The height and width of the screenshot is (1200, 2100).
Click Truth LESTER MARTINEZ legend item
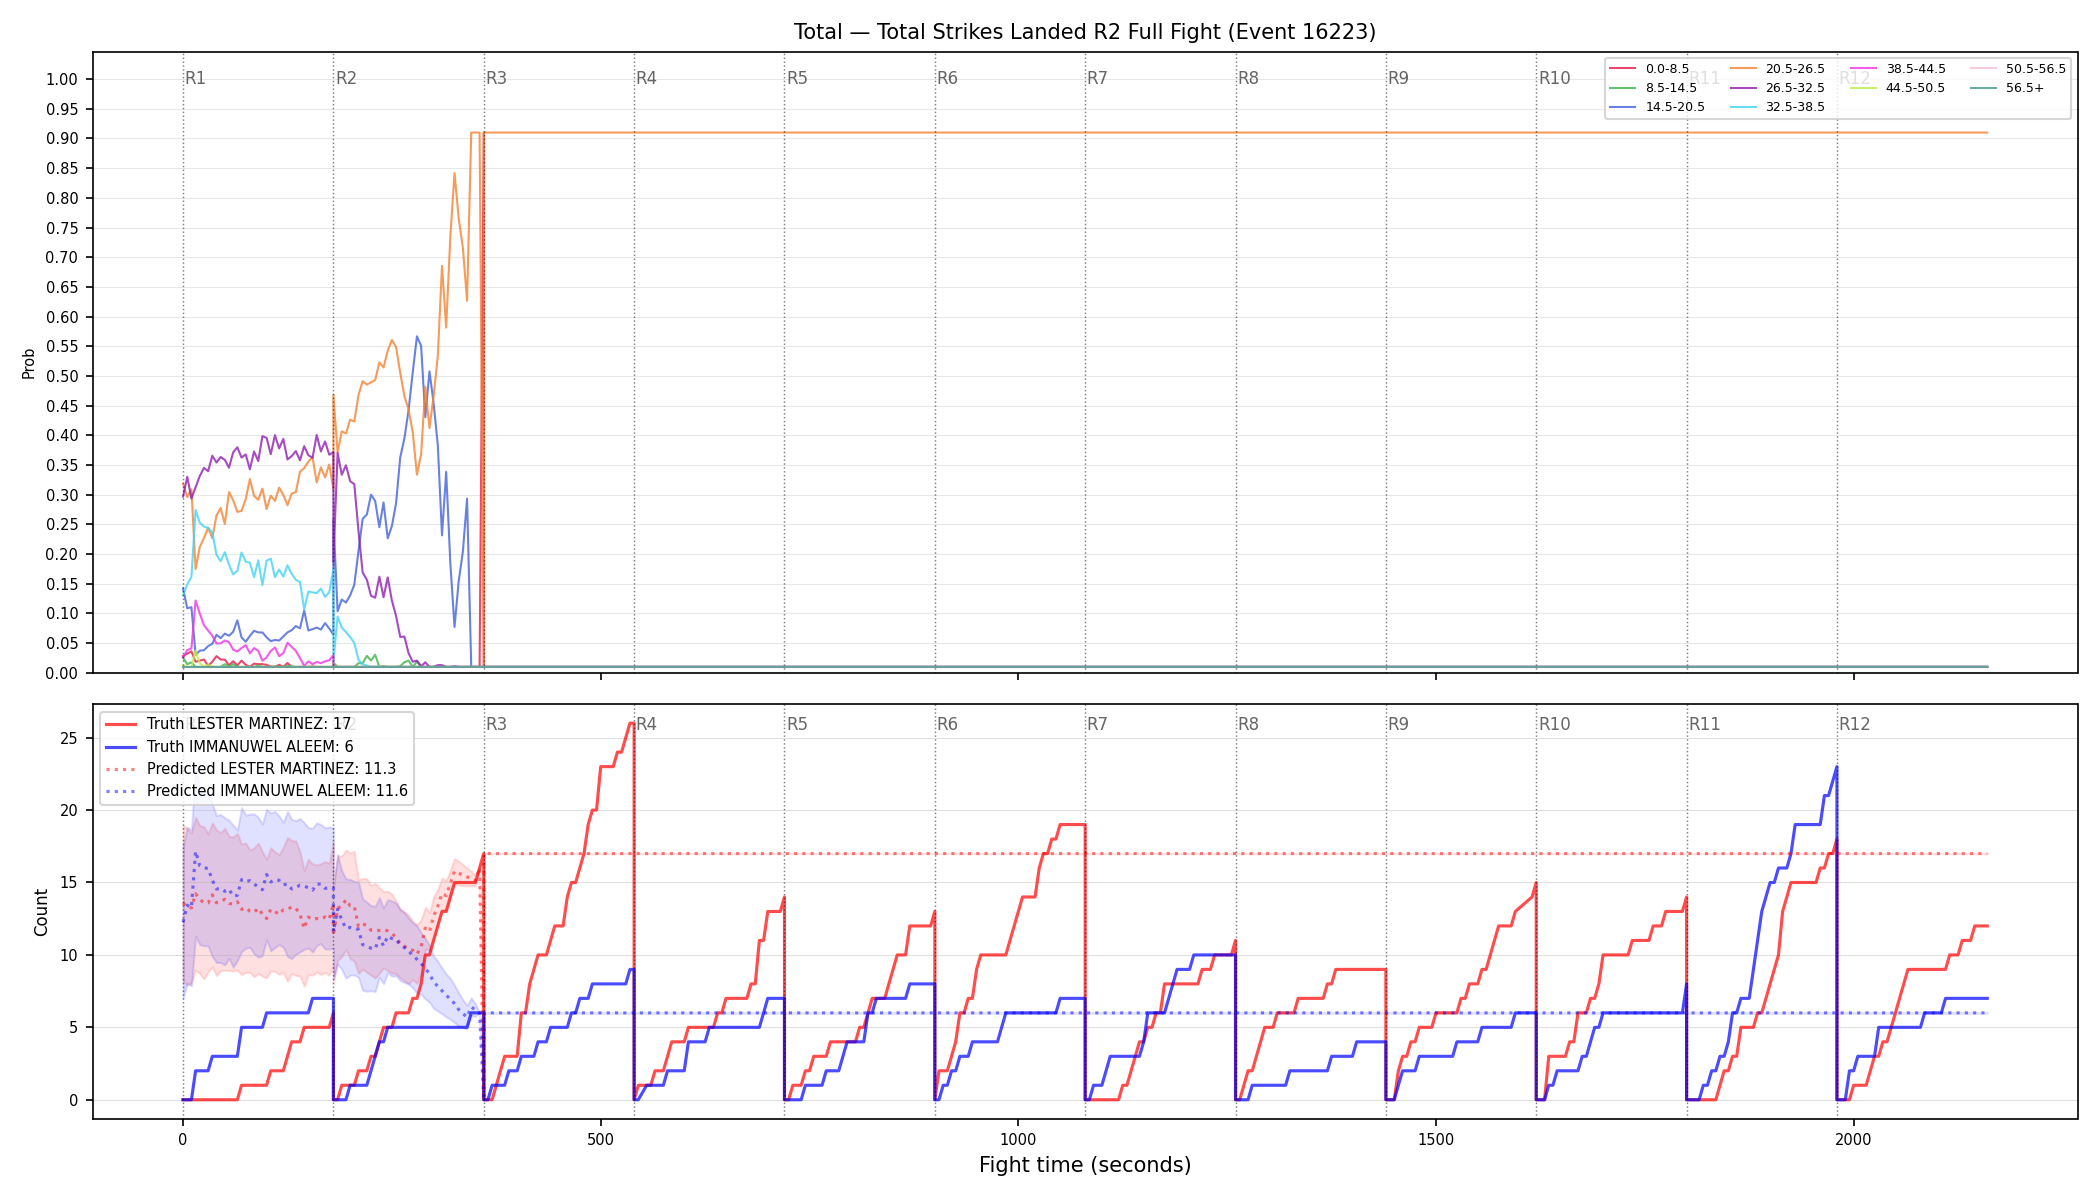pos(228,724)
